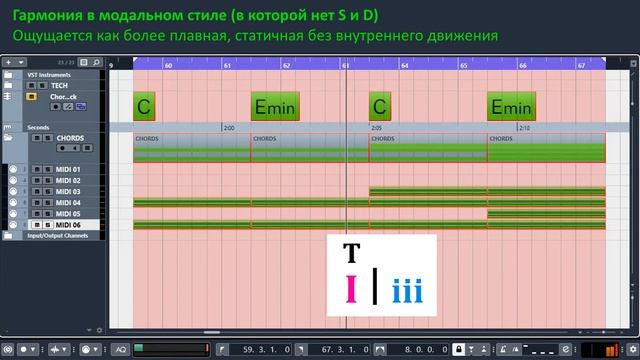
Task: Select the last CHORDS folder part
Action: [546, 148]
